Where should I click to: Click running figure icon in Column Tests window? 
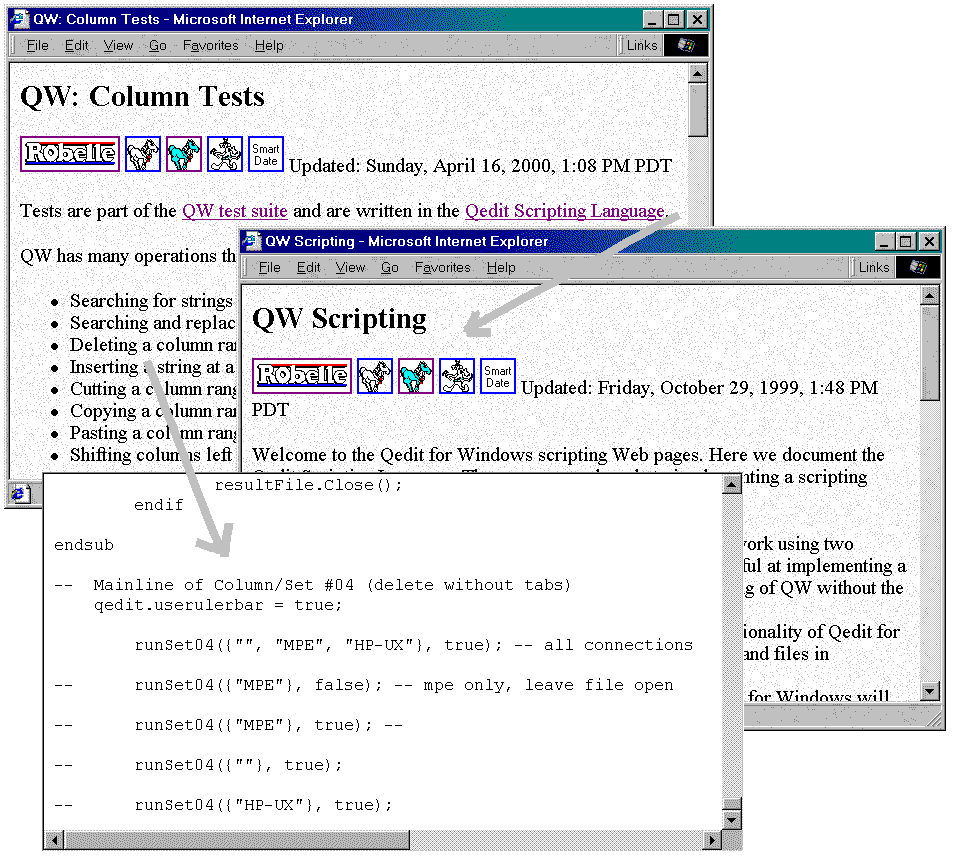[x=225, y=153]
